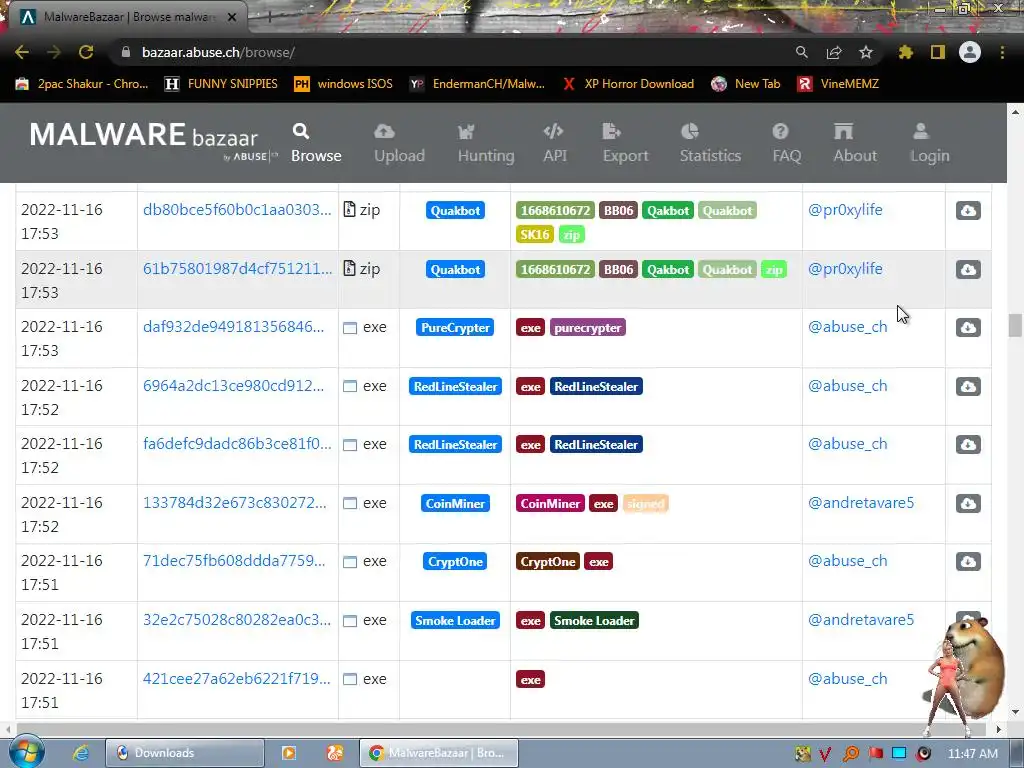The height and width of the screenshot is (768, 1024).
Task: Open reporter @pr0xylife on first row
Action: point(845,210)
